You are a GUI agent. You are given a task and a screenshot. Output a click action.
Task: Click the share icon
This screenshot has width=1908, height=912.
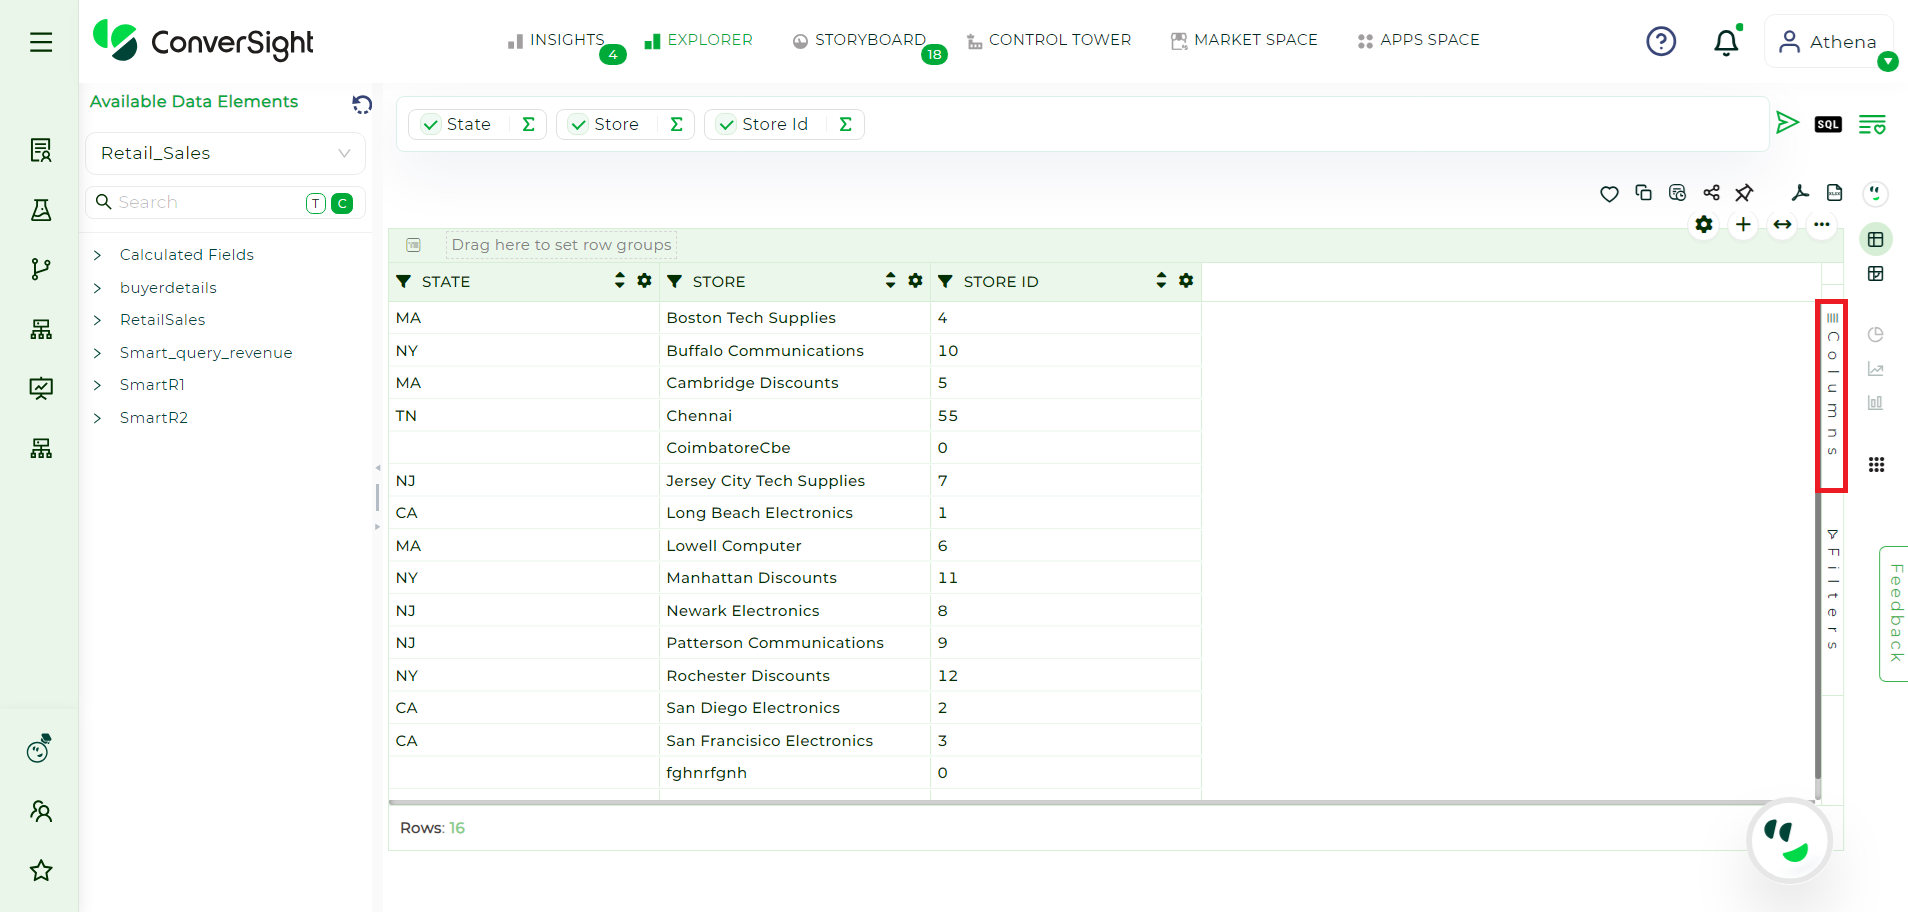1711,193
